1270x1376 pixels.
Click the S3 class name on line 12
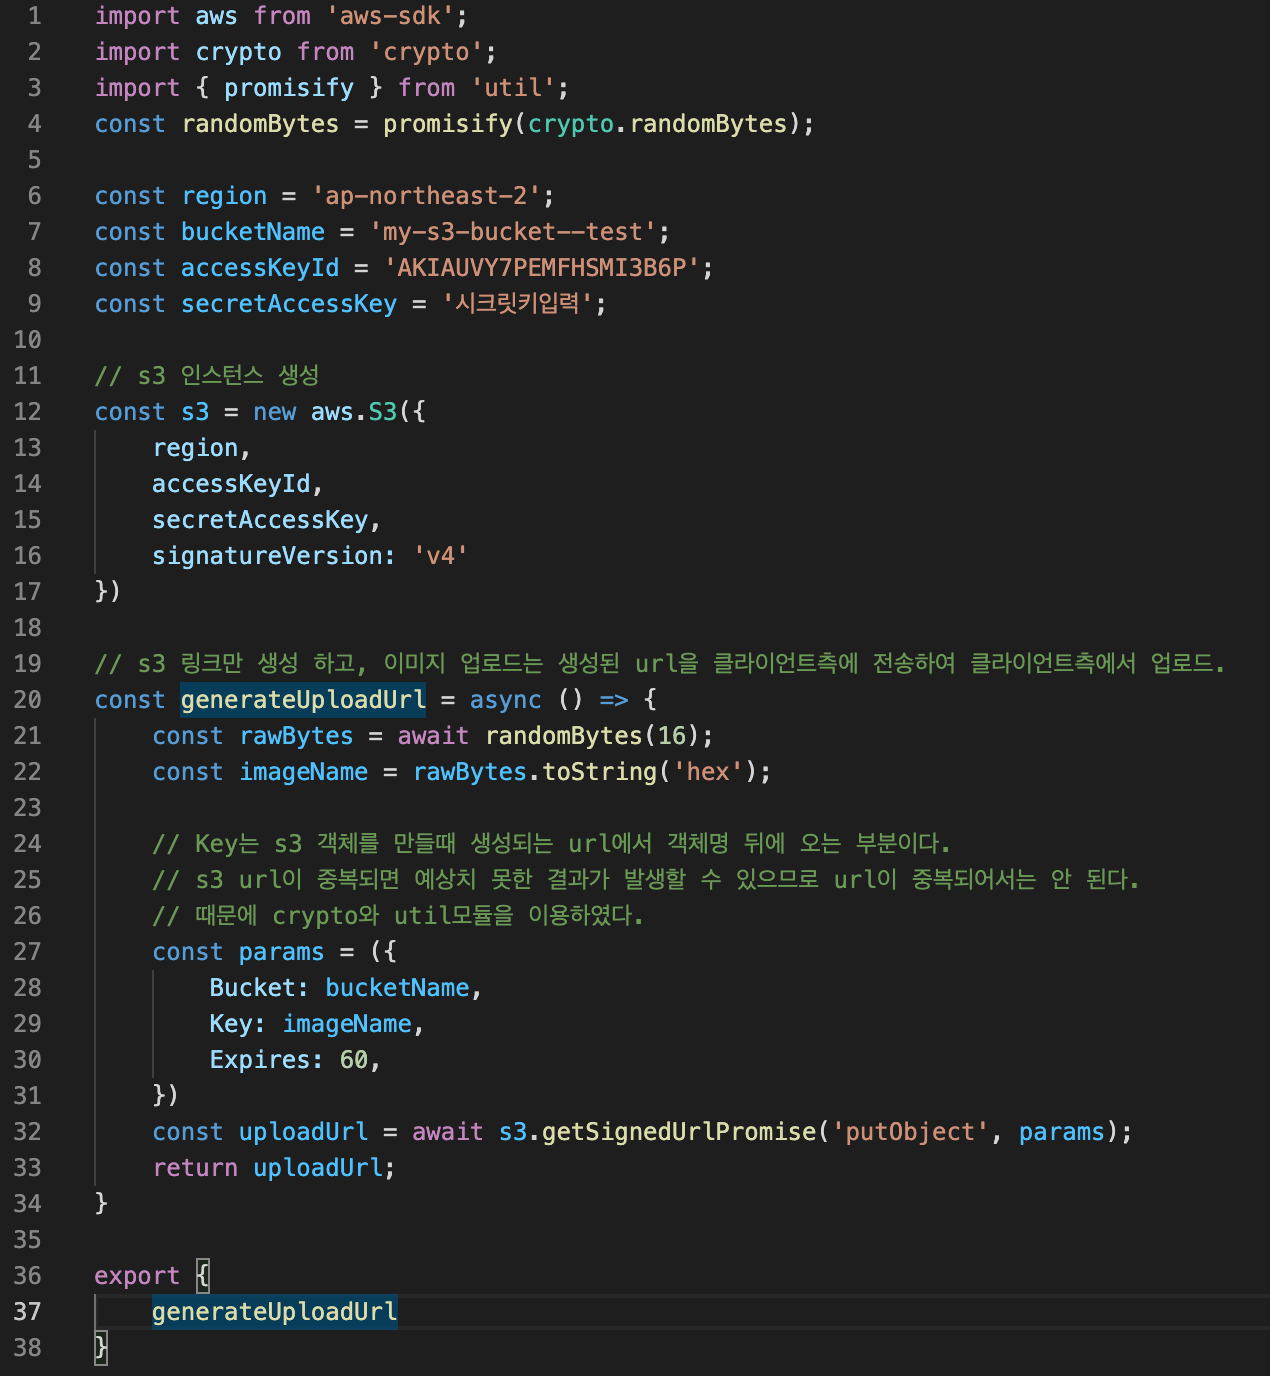(383, 412)
